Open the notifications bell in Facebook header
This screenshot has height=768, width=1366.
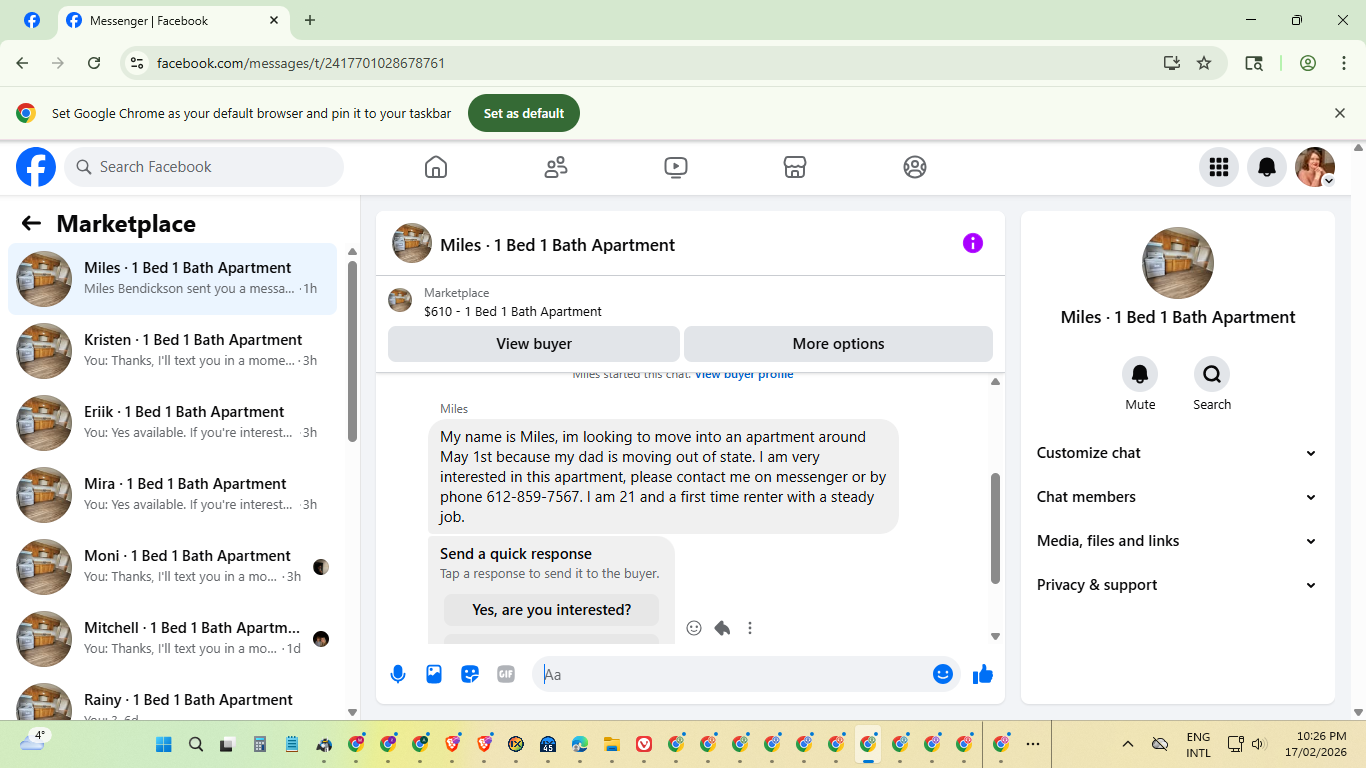click(1267, 167)
